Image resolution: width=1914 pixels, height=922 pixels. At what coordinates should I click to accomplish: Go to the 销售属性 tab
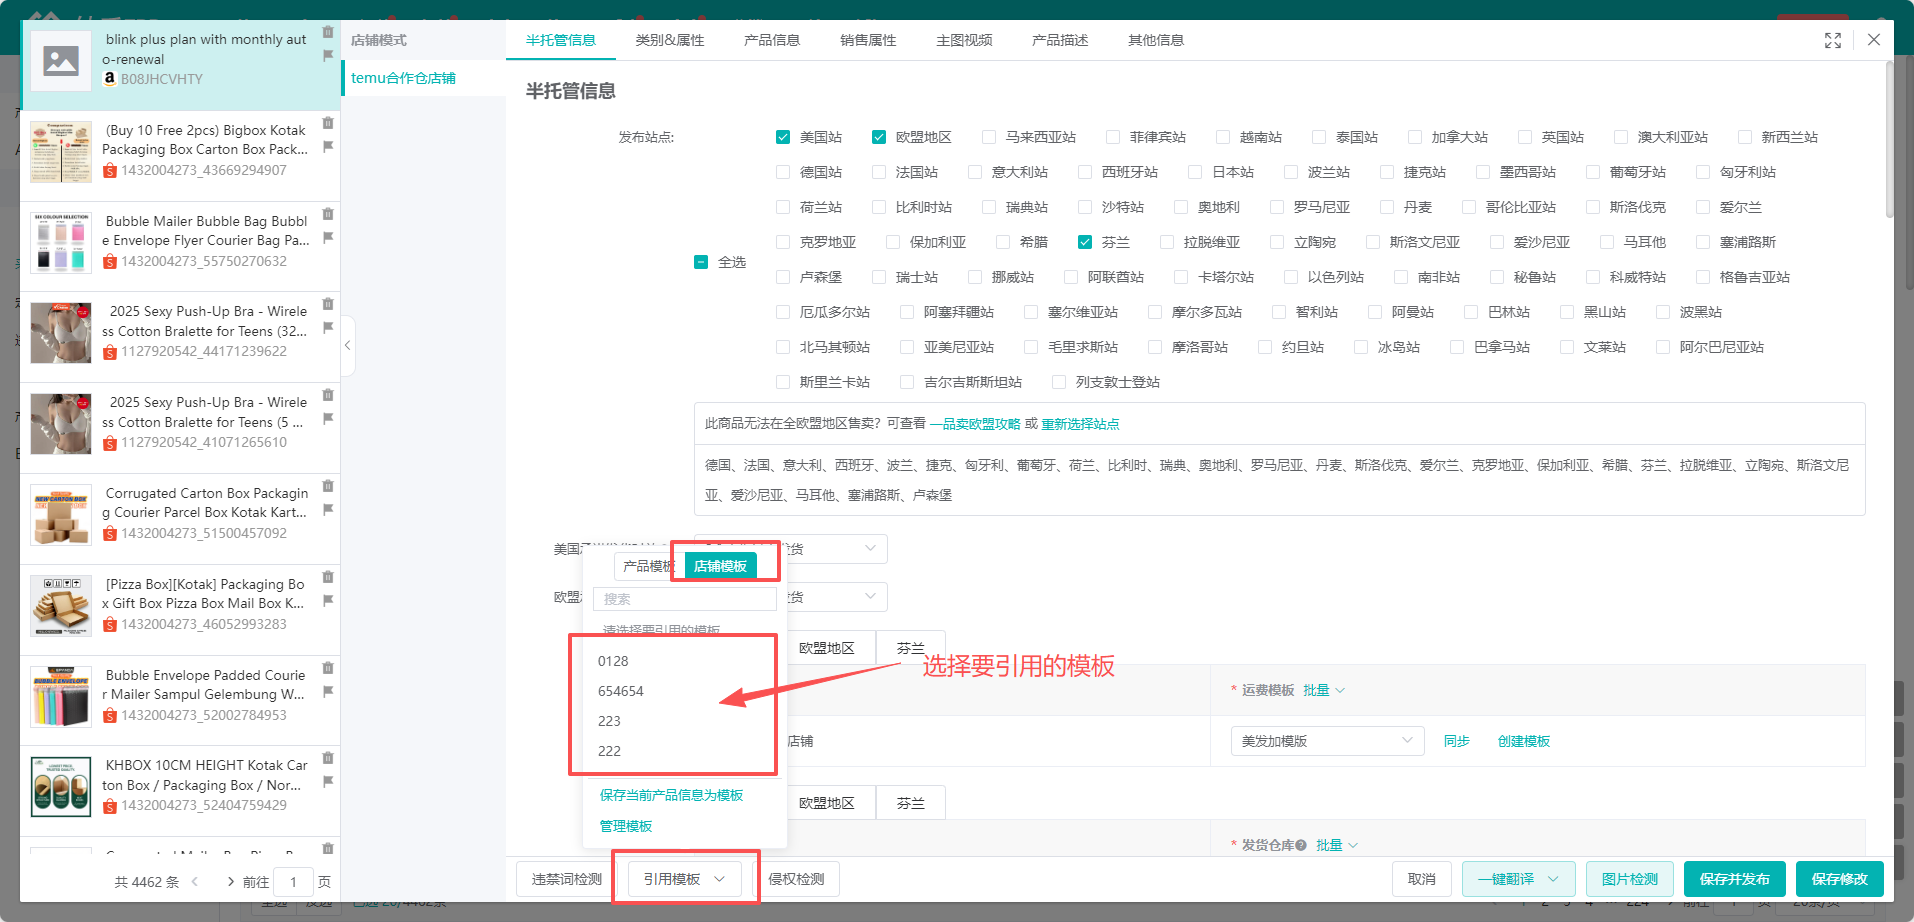click(x=868, y=40)
